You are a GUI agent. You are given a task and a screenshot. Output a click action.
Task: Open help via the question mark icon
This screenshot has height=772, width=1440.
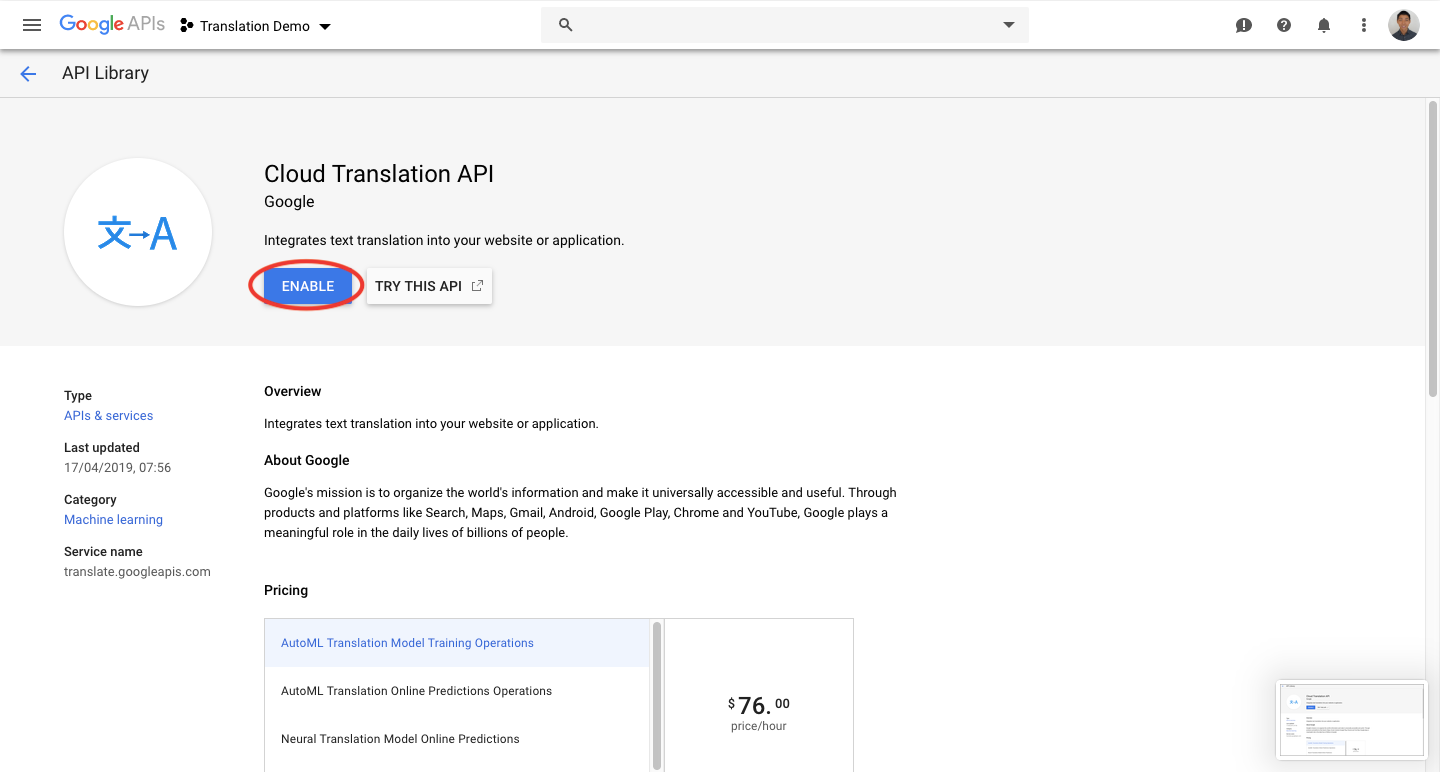tap(1283, 24)
